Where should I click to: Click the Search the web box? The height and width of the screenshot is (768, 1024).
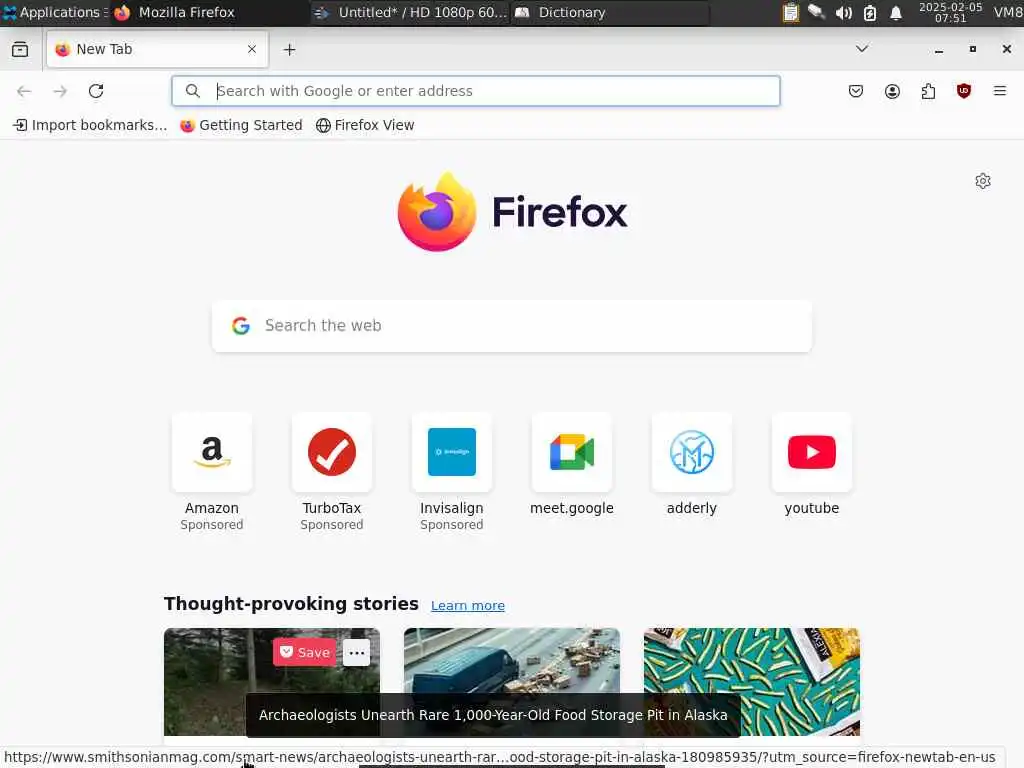512,326
